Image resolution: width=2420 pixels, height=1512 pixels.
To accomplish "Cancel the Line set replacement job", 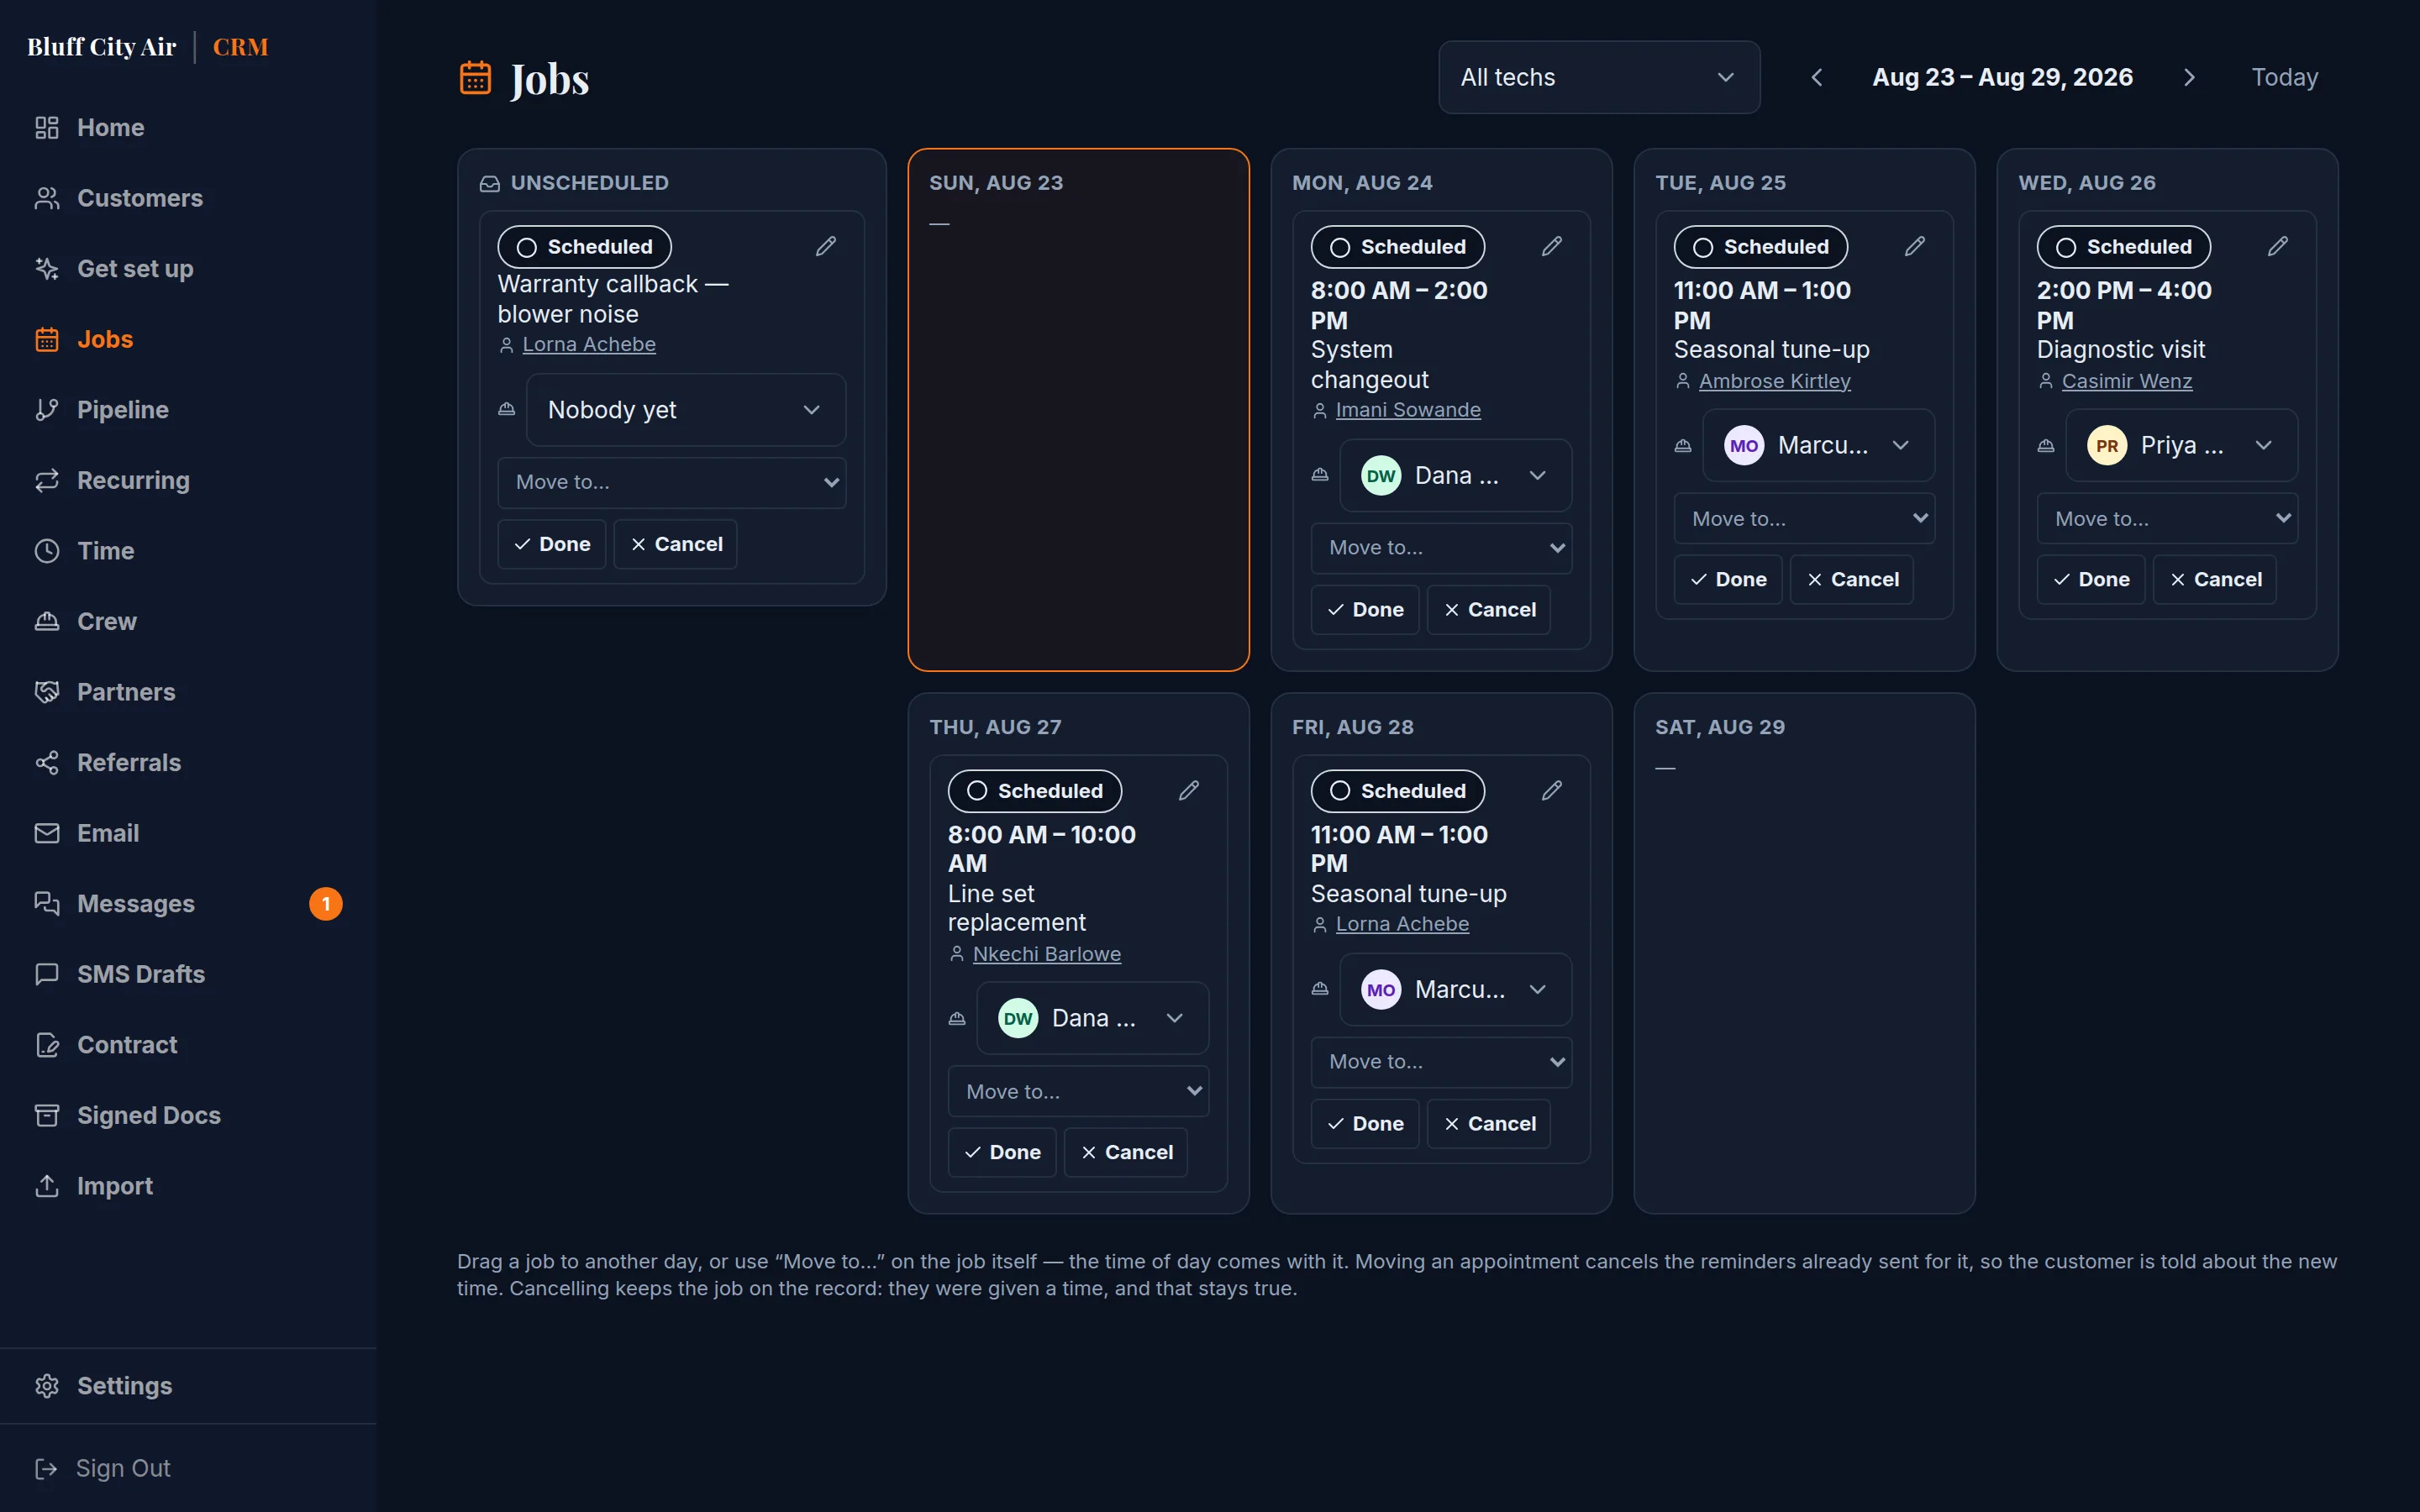I will 1125,1153.
